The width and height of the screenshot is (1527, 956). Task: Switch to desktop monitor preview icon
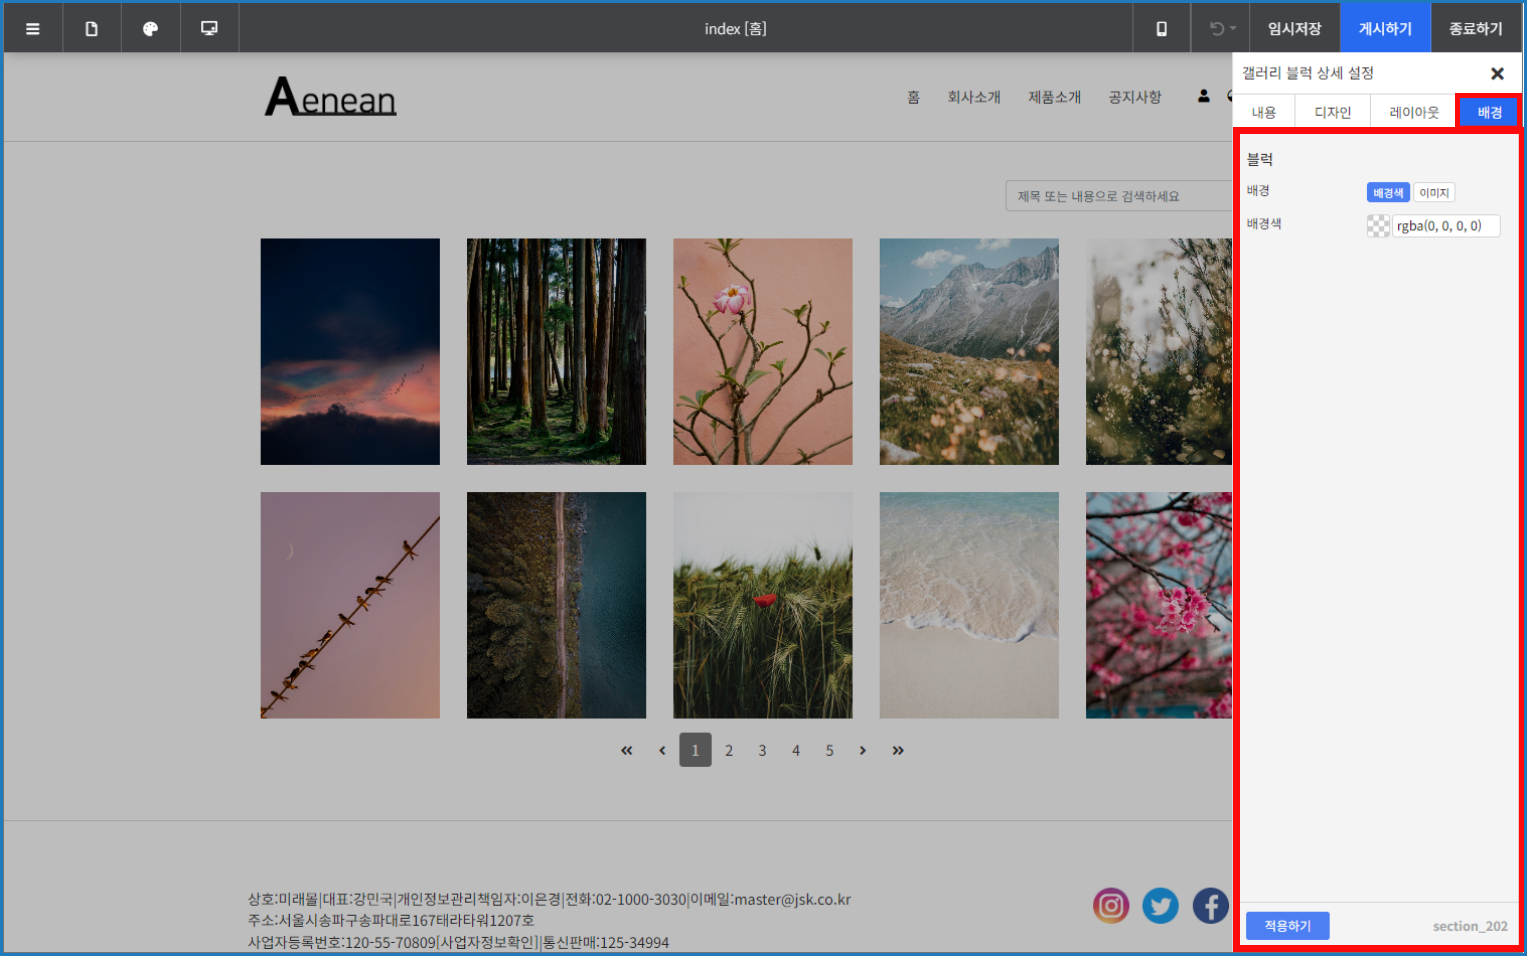pyautogui.click(x=209, y=29)
